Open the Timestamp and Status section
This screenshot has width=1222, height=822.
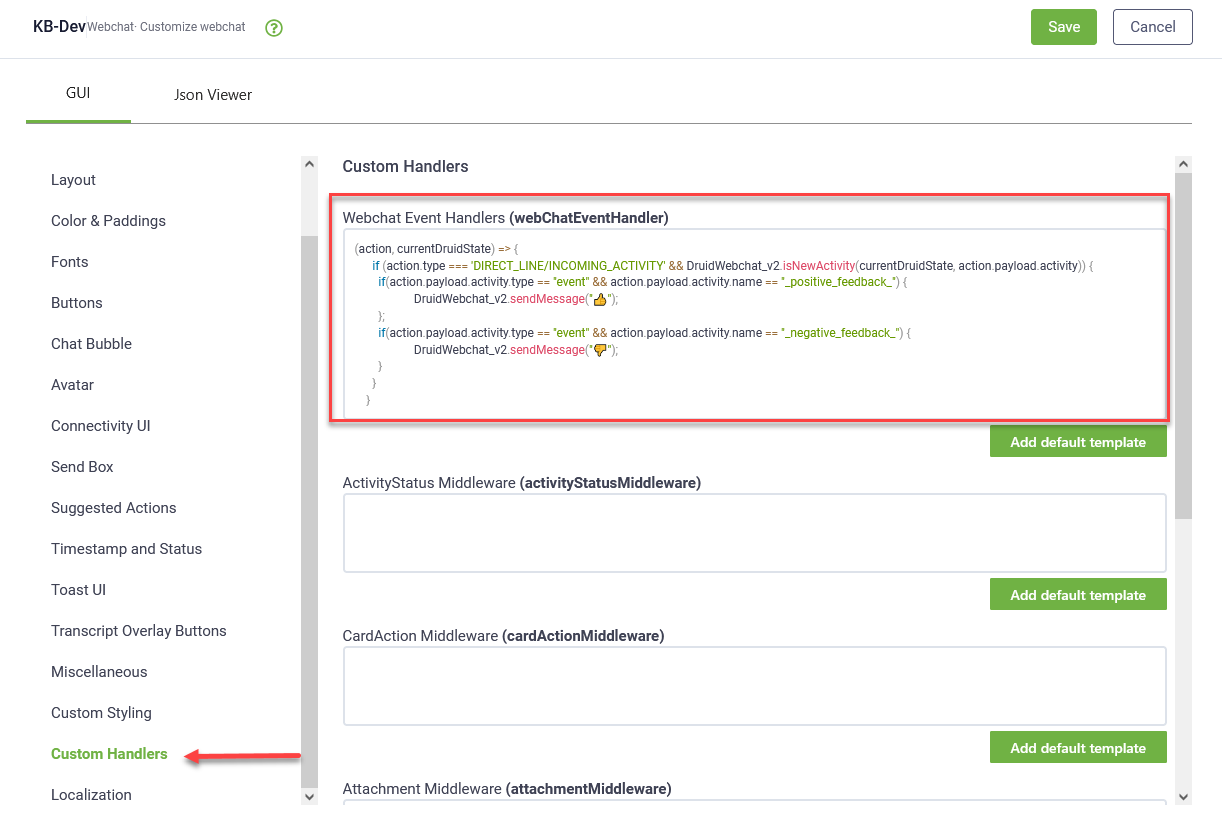tap(127, 549)
